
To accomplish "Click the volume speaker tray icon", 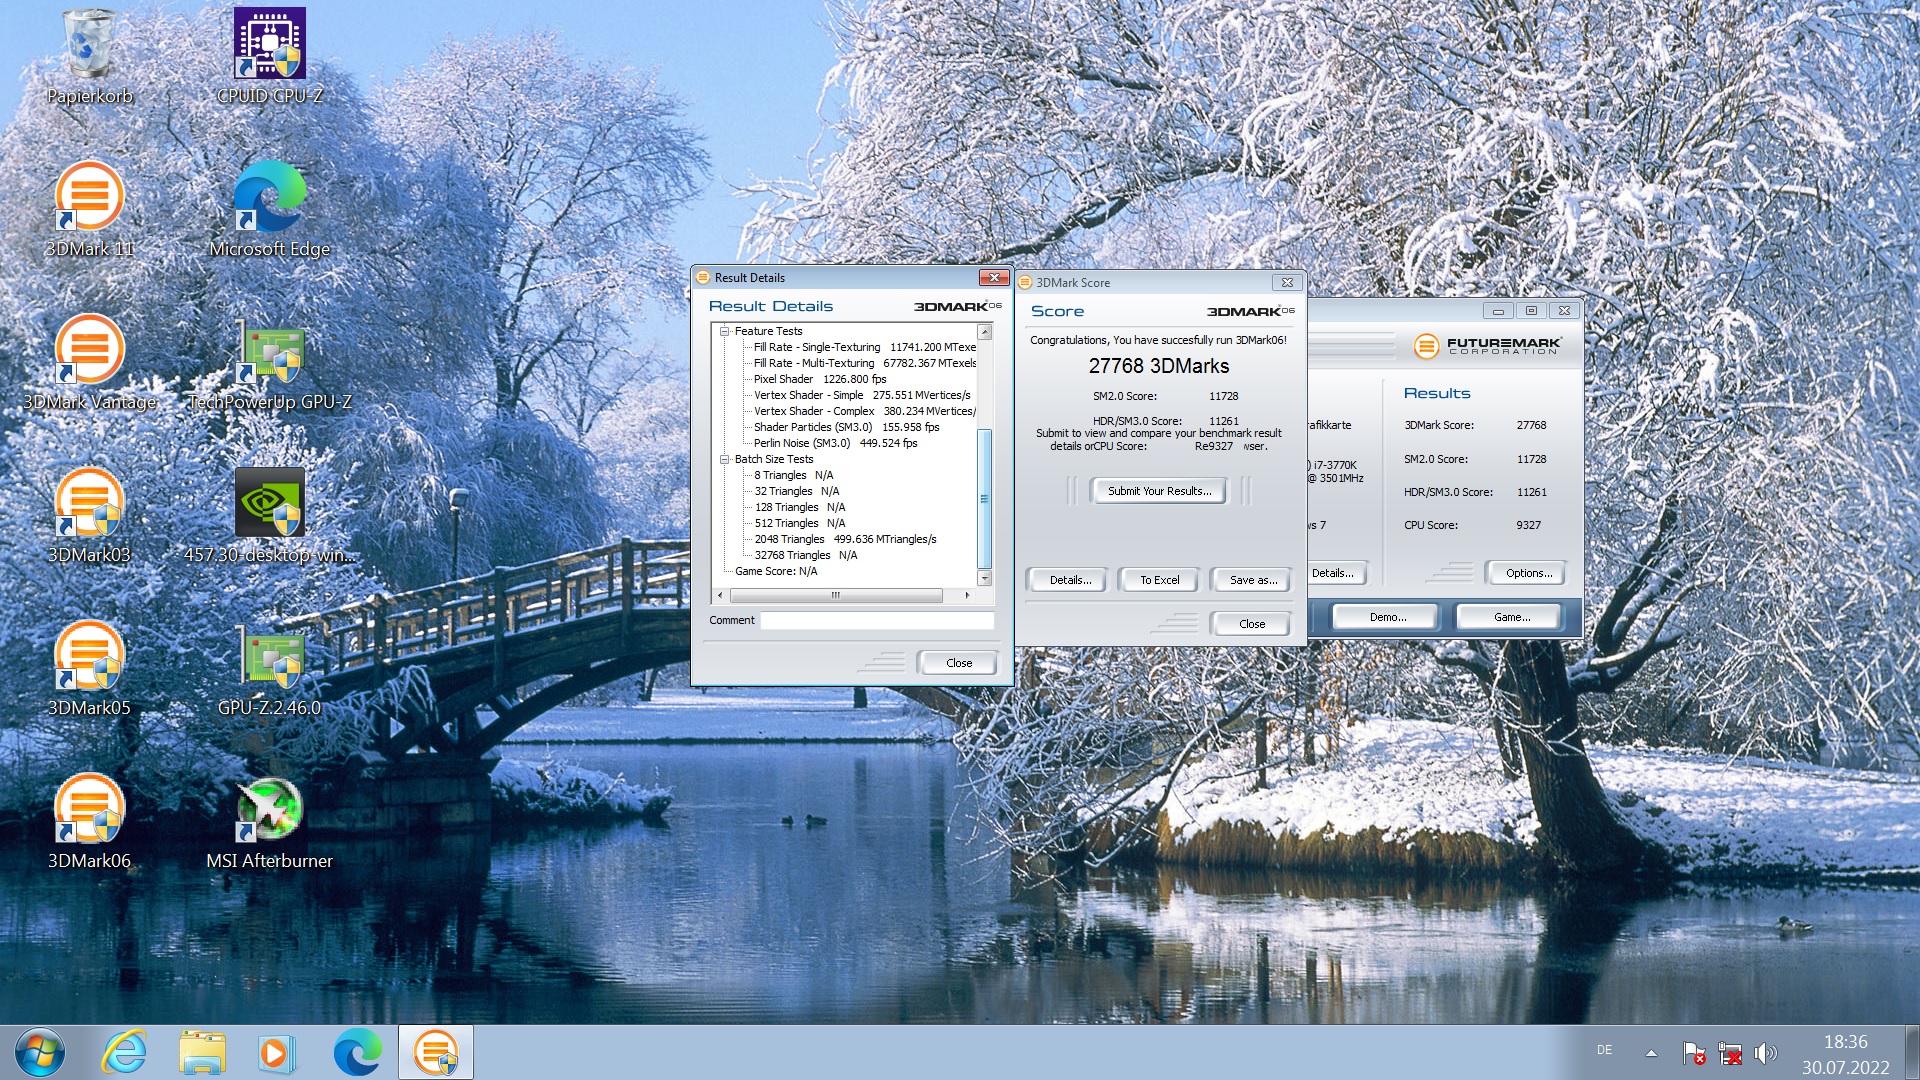I will pyautogui.click(x=1765, y=1053).
